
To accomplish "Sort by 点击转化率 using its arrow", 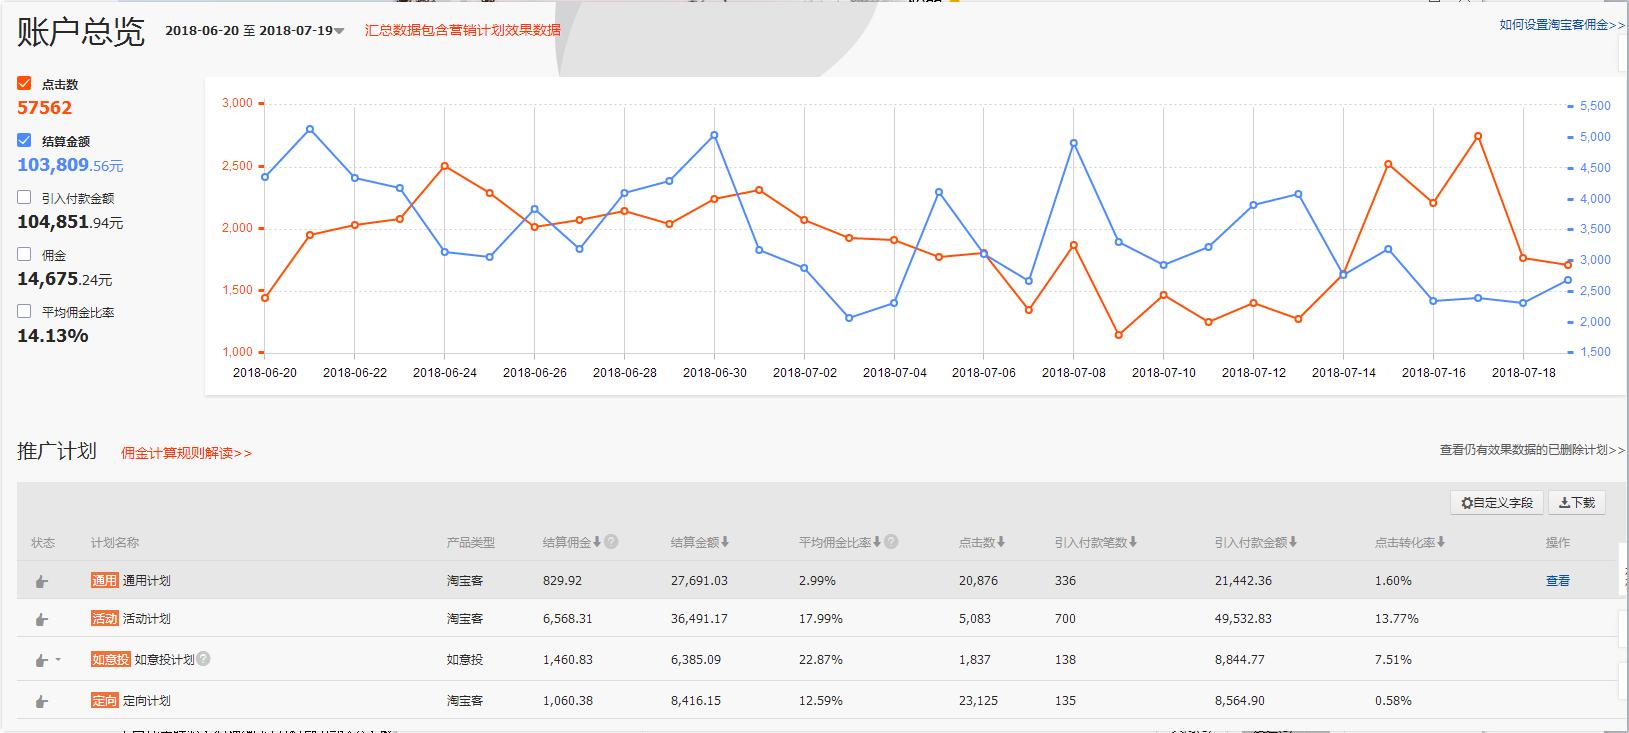I will 1441,542.
